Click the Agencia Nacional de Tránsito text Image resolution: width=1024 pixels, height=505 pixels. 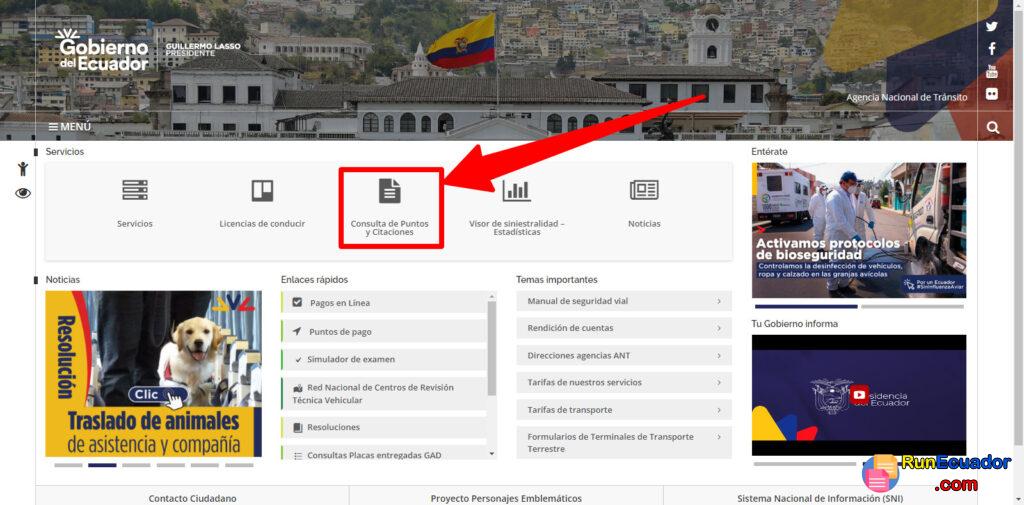tap(906, 97)
